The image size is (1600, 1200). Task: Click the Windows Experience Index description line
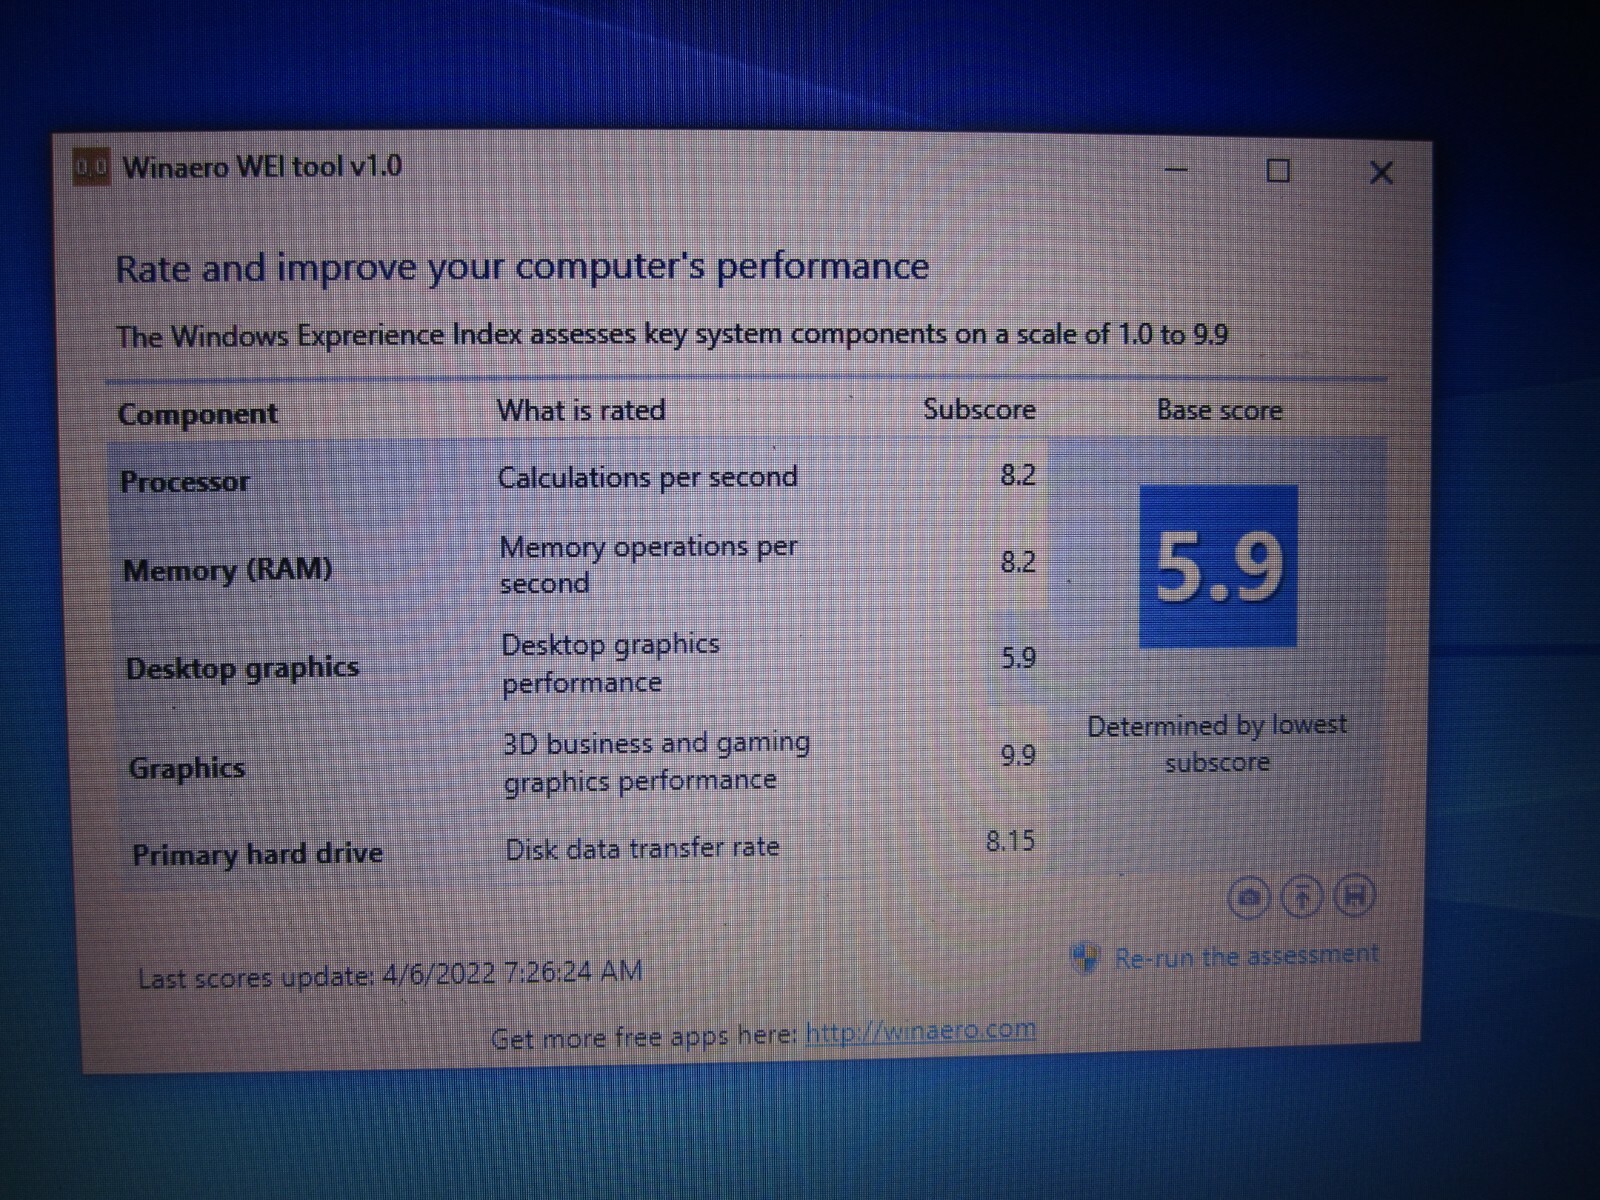tap(672, 335)
